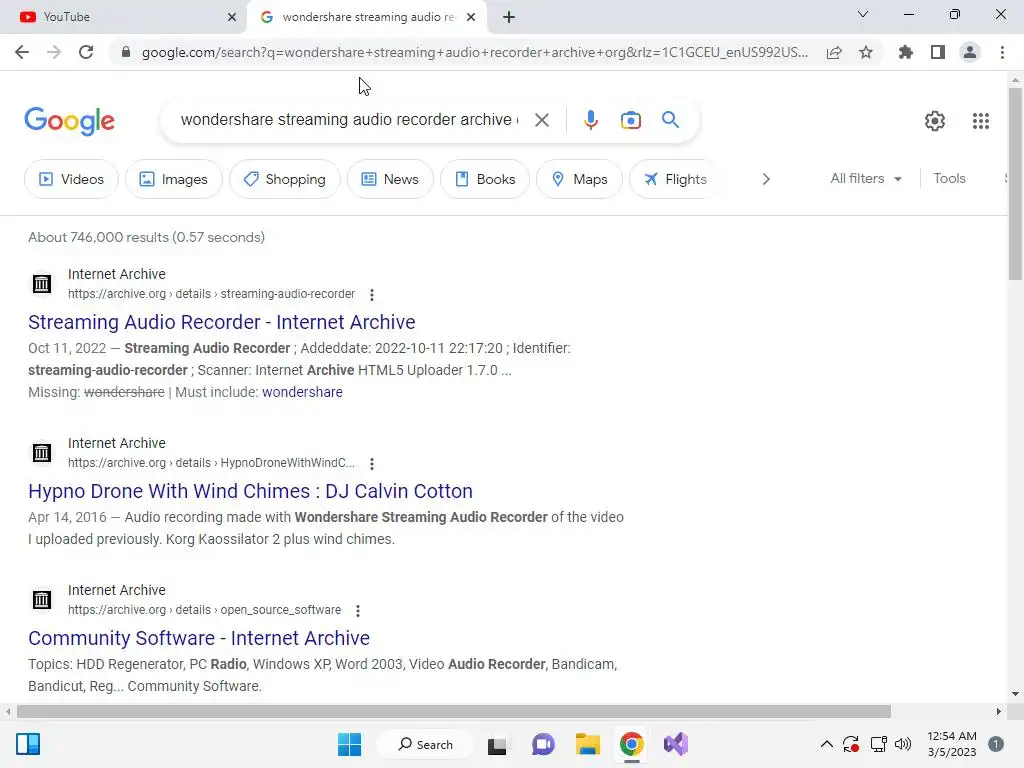Open tab search dropdown arrow

point(863,14)
